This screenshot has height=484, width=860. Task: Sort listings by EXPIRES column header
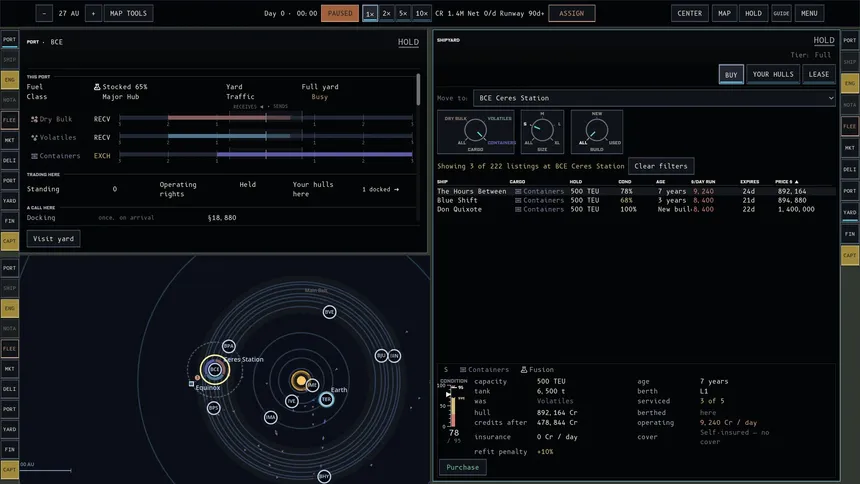[x=749, y=182]
